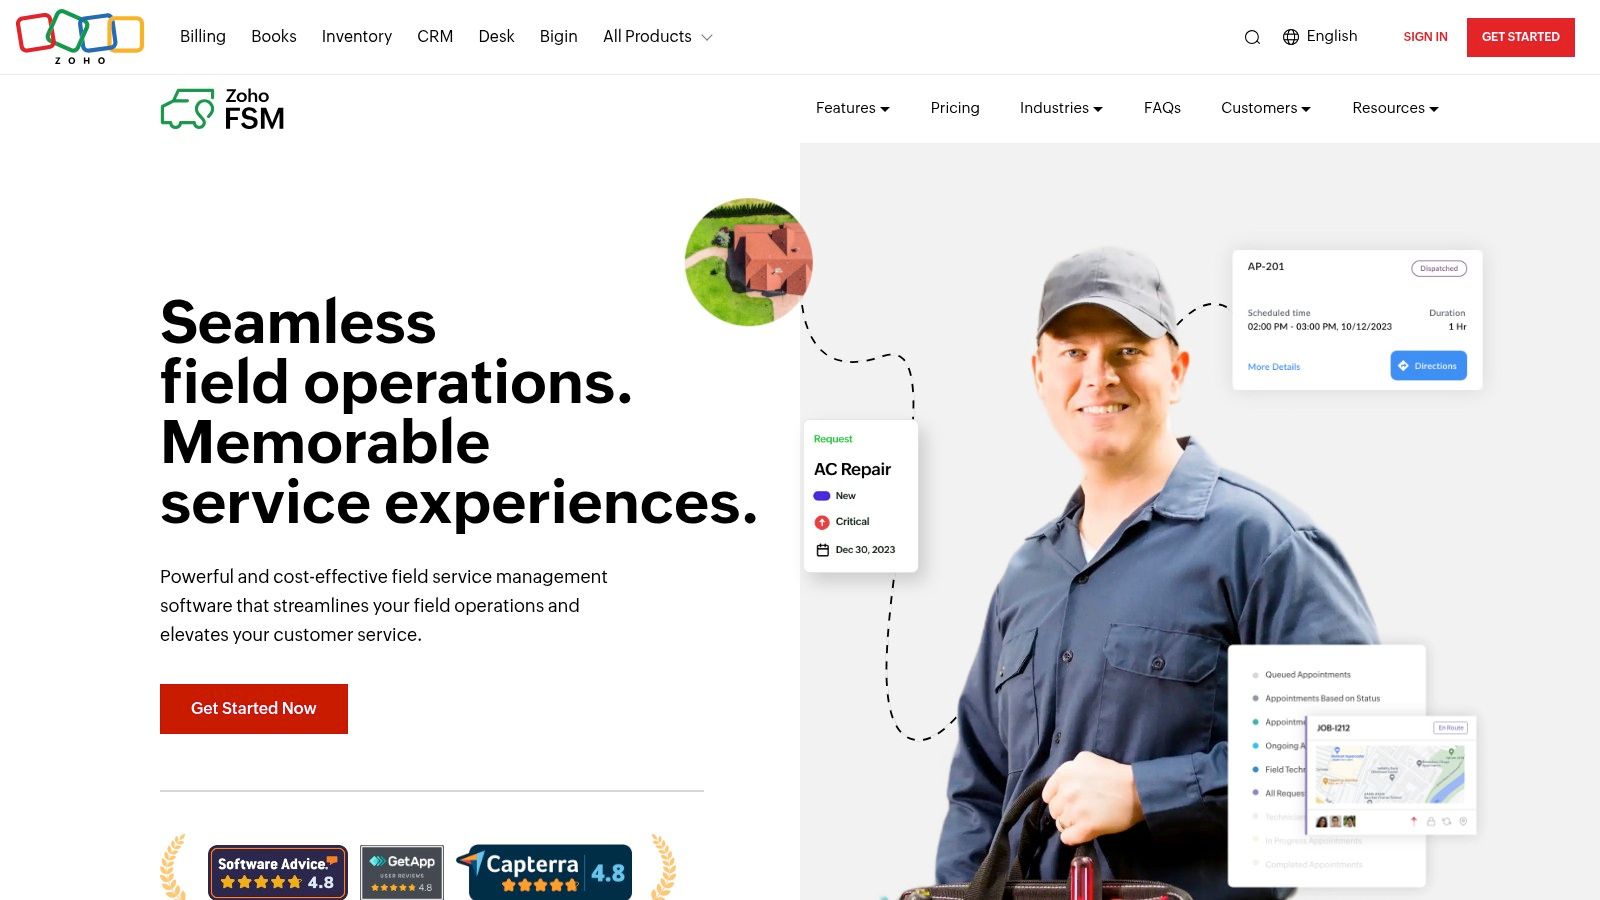The width and height of the screenshot is (1600, 900).
Task: Click the Software Advice 4.8 rating badge
Action: click(x=277, y=873)
